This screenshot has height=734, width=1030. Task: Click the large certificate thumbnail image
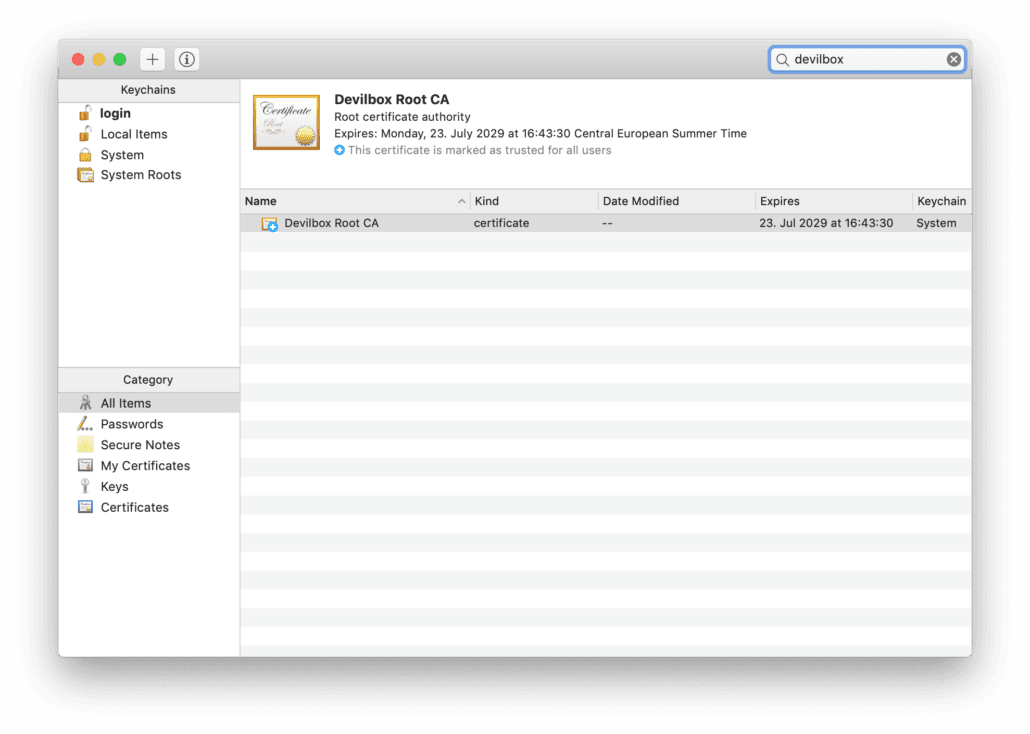(x=286, y=123)
